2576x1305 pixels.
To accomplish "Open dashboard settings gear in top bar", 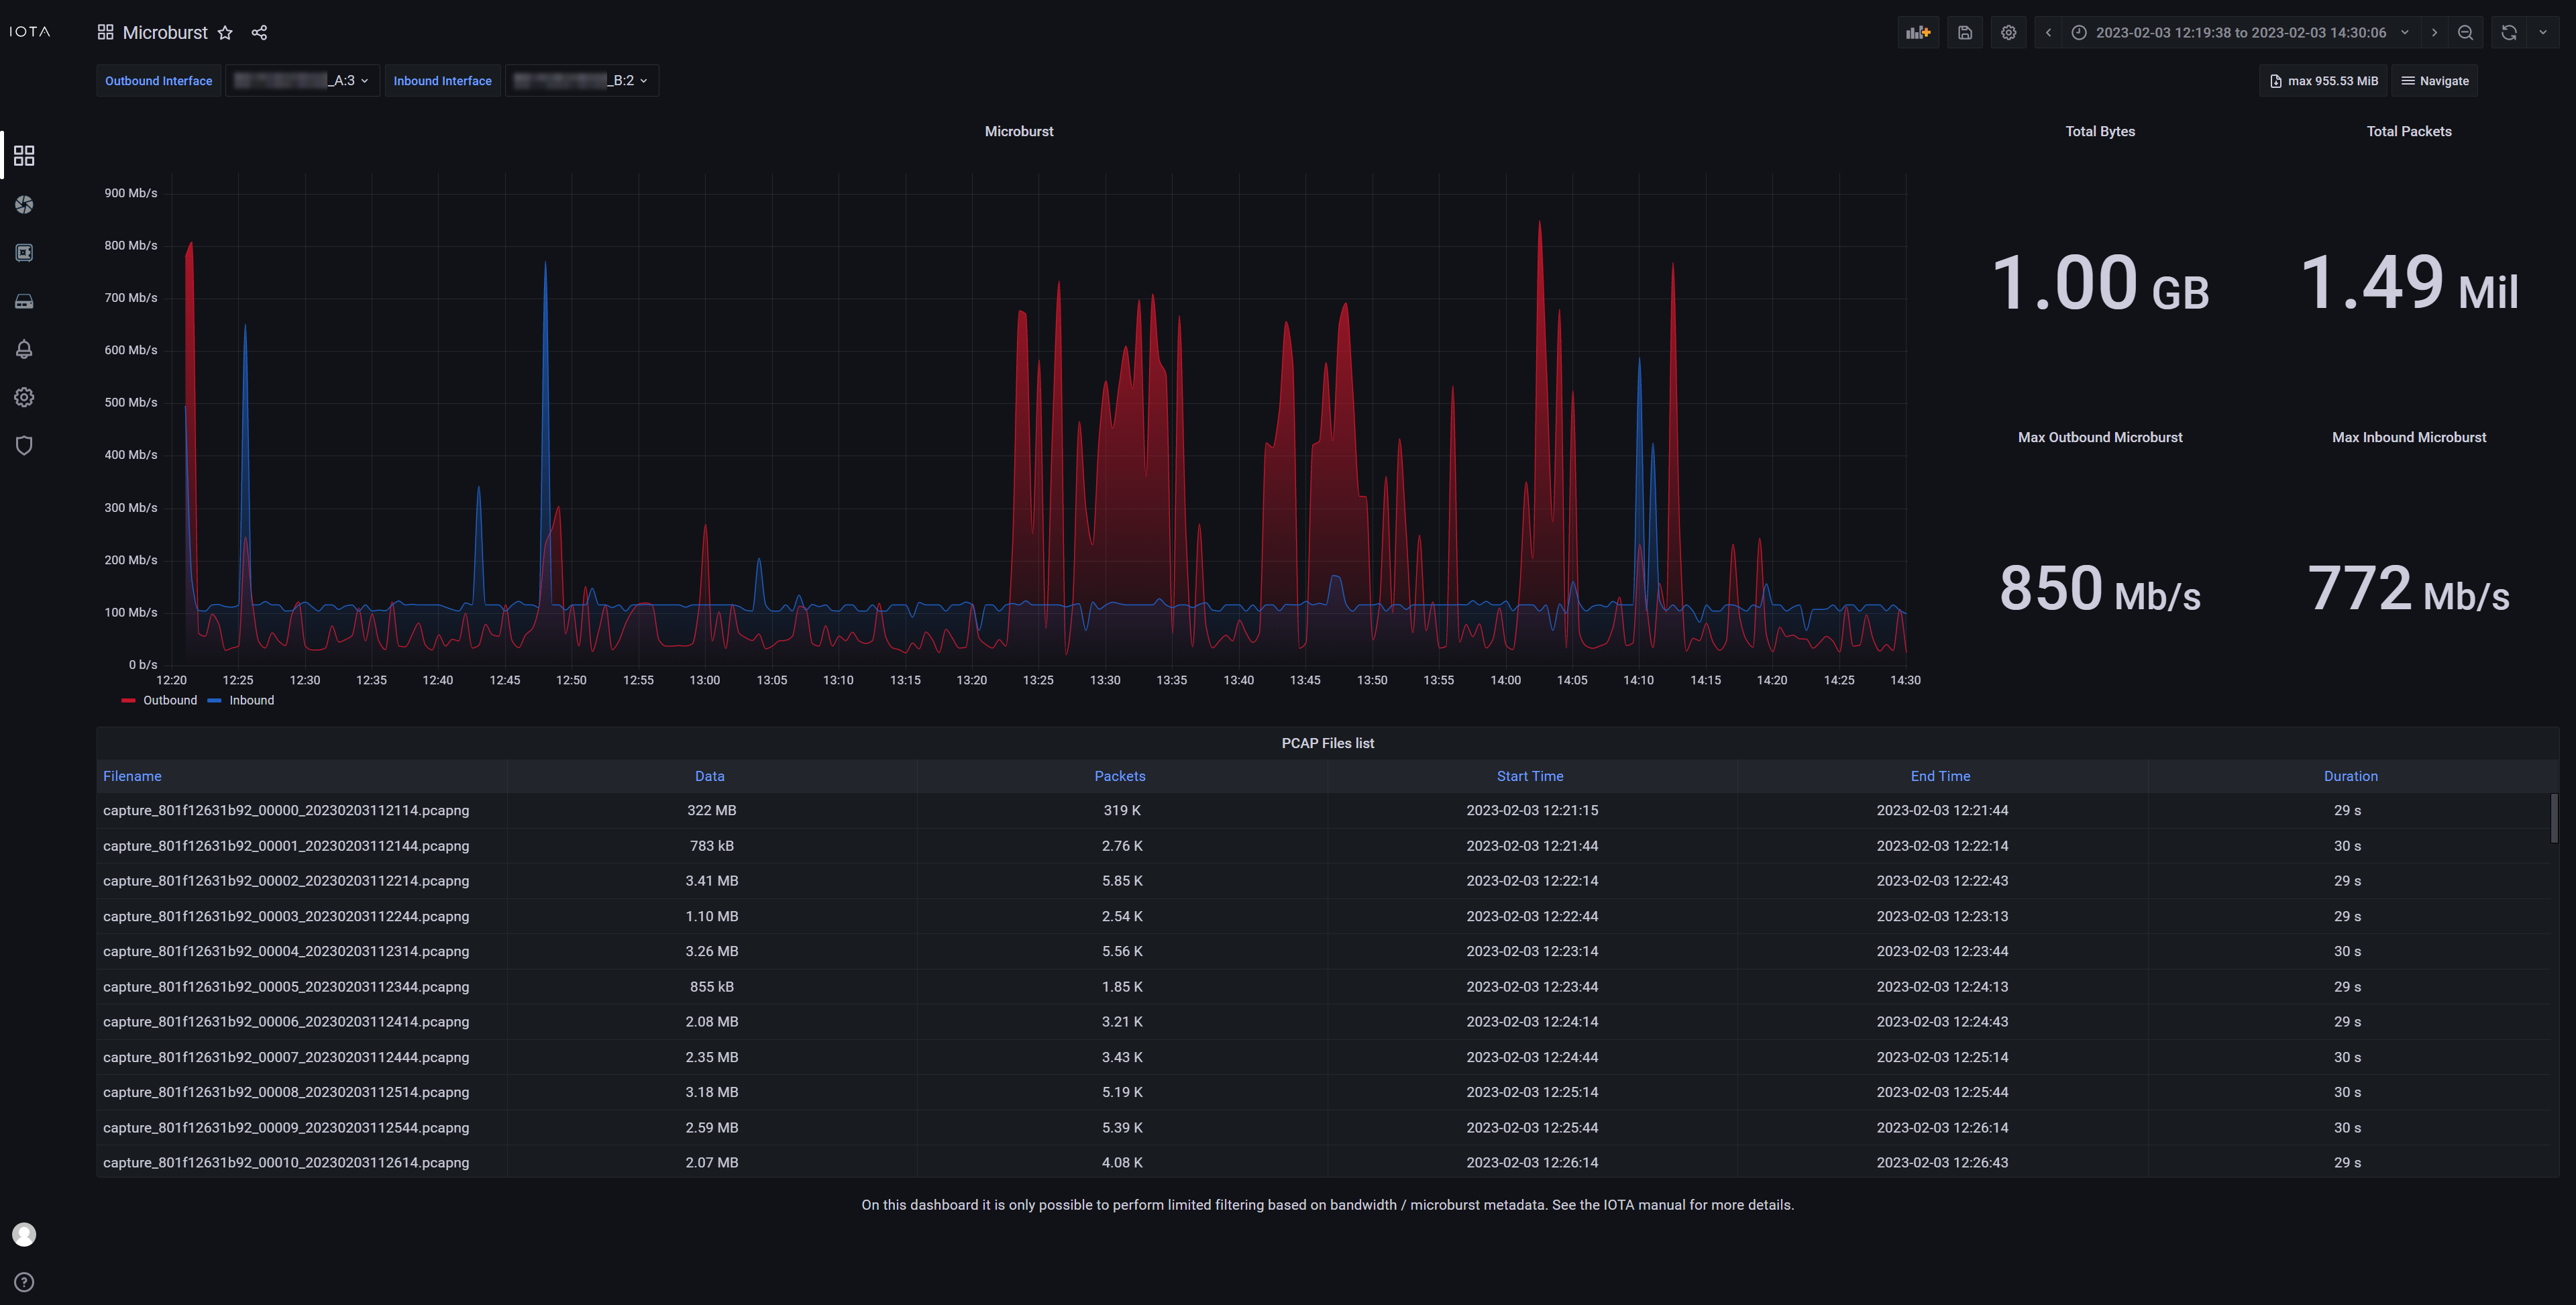I will pyautogui.click(x=2008, y=33).
